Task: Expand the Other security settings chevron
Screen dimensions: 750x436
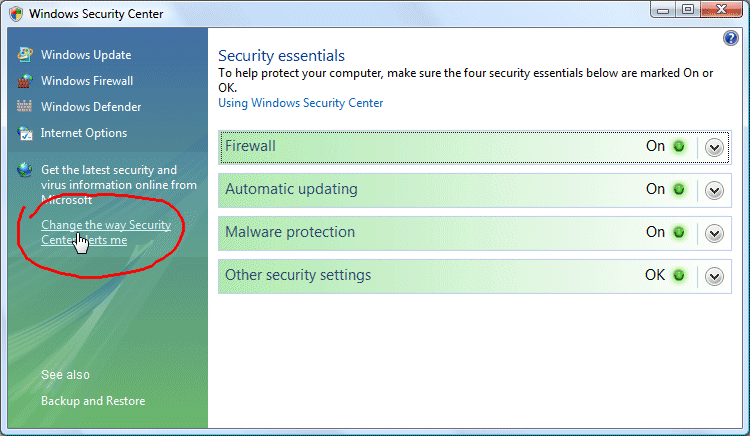Action: [714, 276]
